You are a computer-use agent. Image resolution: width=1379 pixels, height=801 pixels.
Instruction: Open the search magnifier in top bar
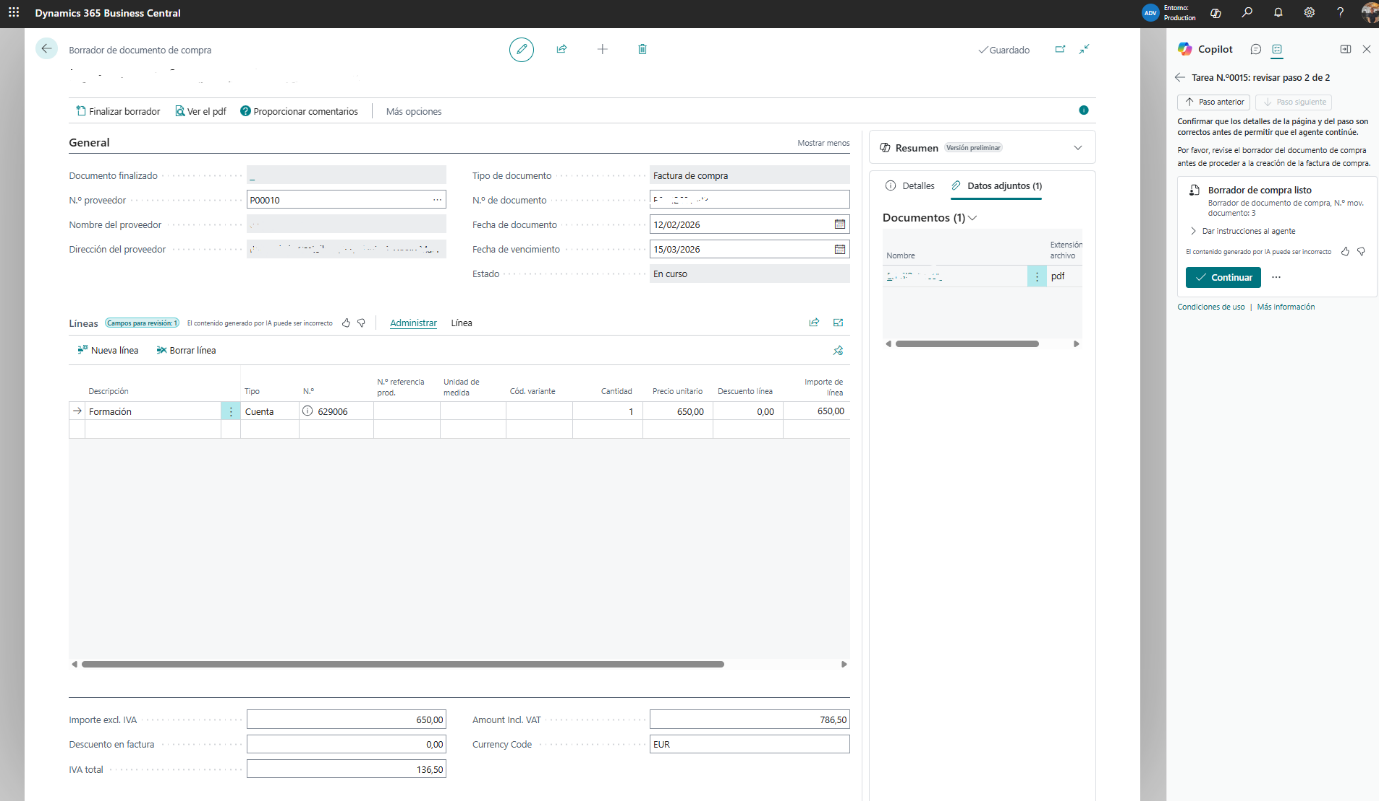point(1247,13)
